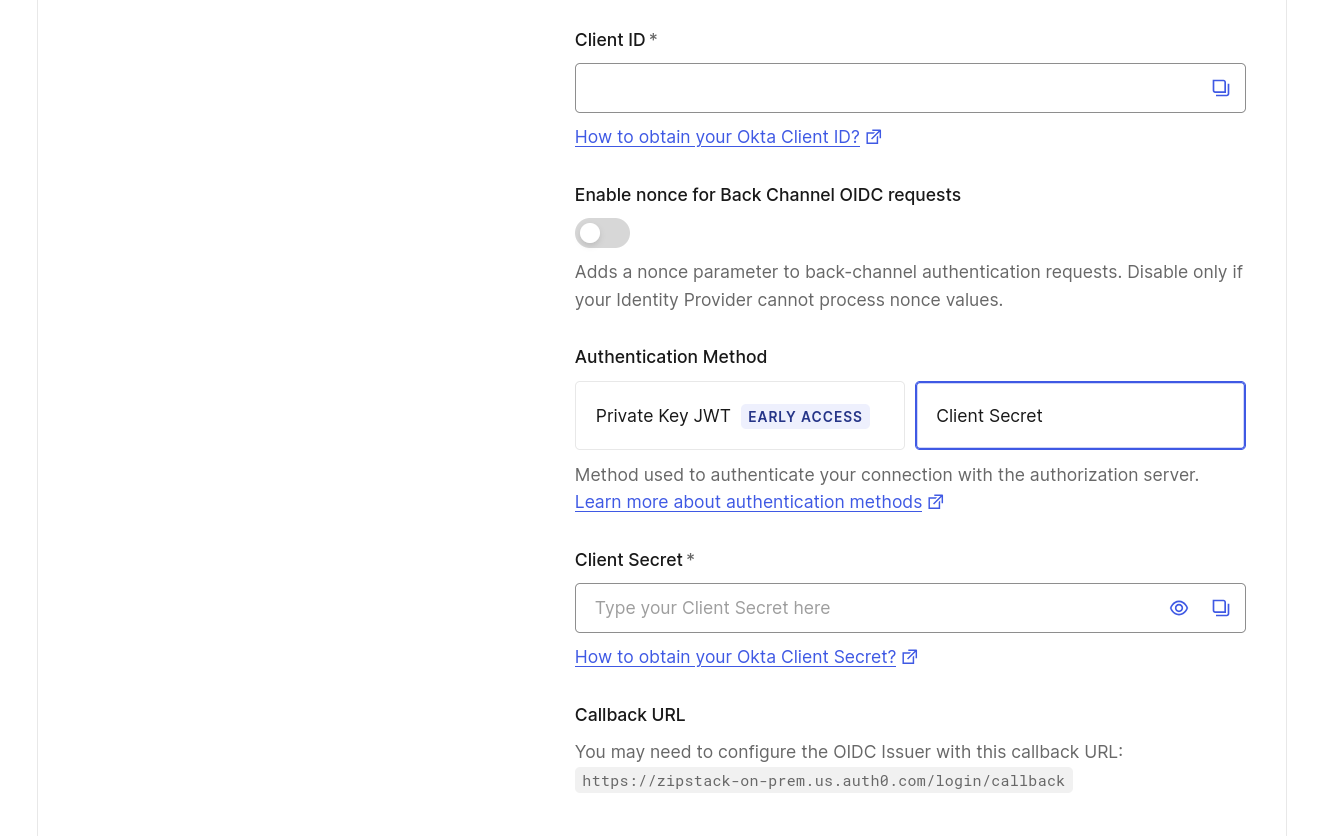This screenshot has height=836, width=1319.
Task: Click external link icon after authentication methods link
Action: 935,501
